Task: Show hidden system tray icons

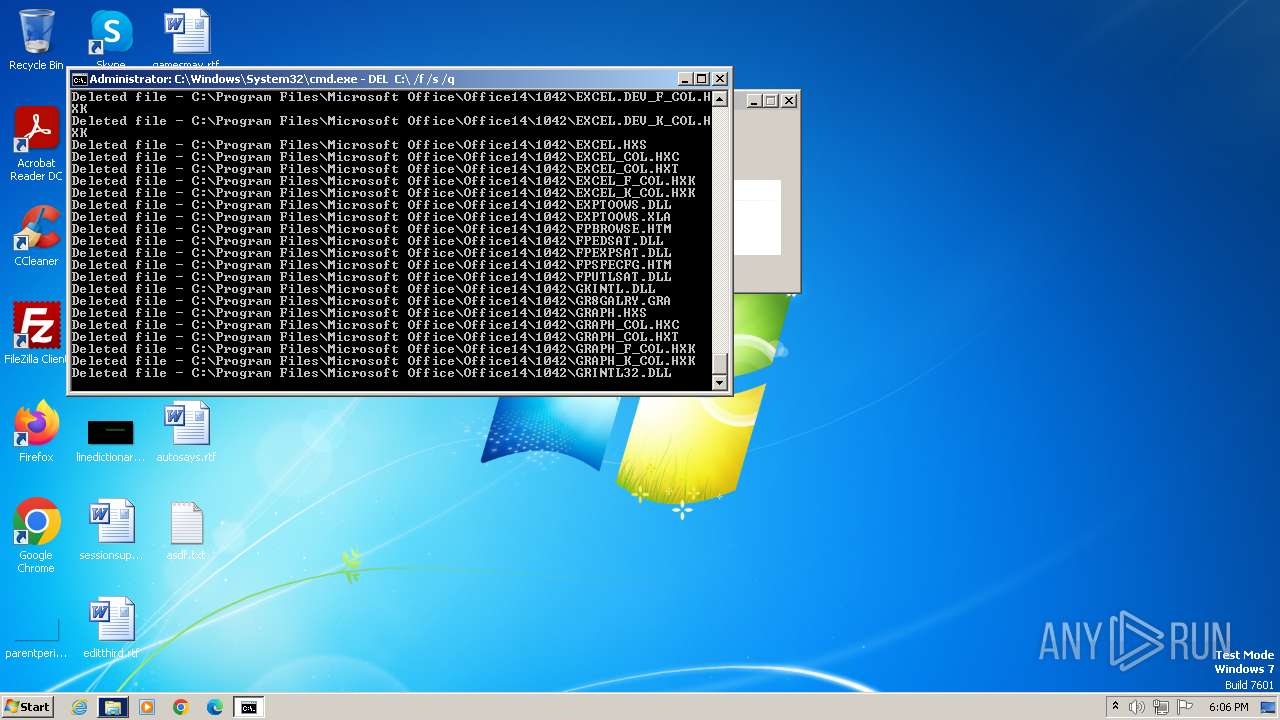Action: click(x=1115, y=707)
